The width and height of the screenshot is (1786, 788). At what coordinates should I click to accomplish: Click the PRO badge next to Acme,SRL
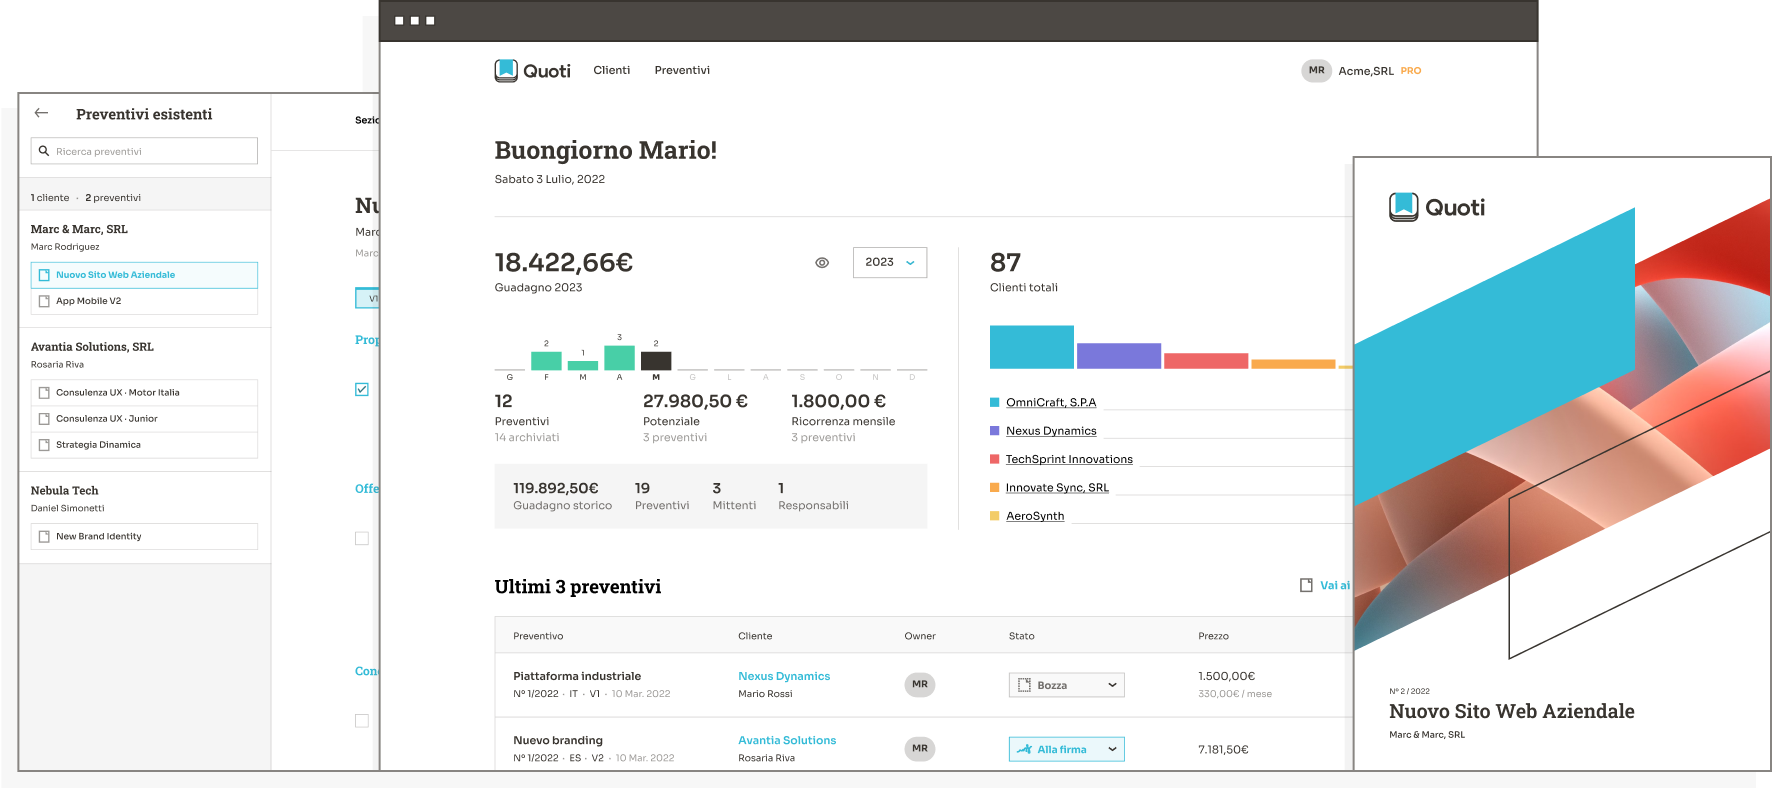[1411, 71]
